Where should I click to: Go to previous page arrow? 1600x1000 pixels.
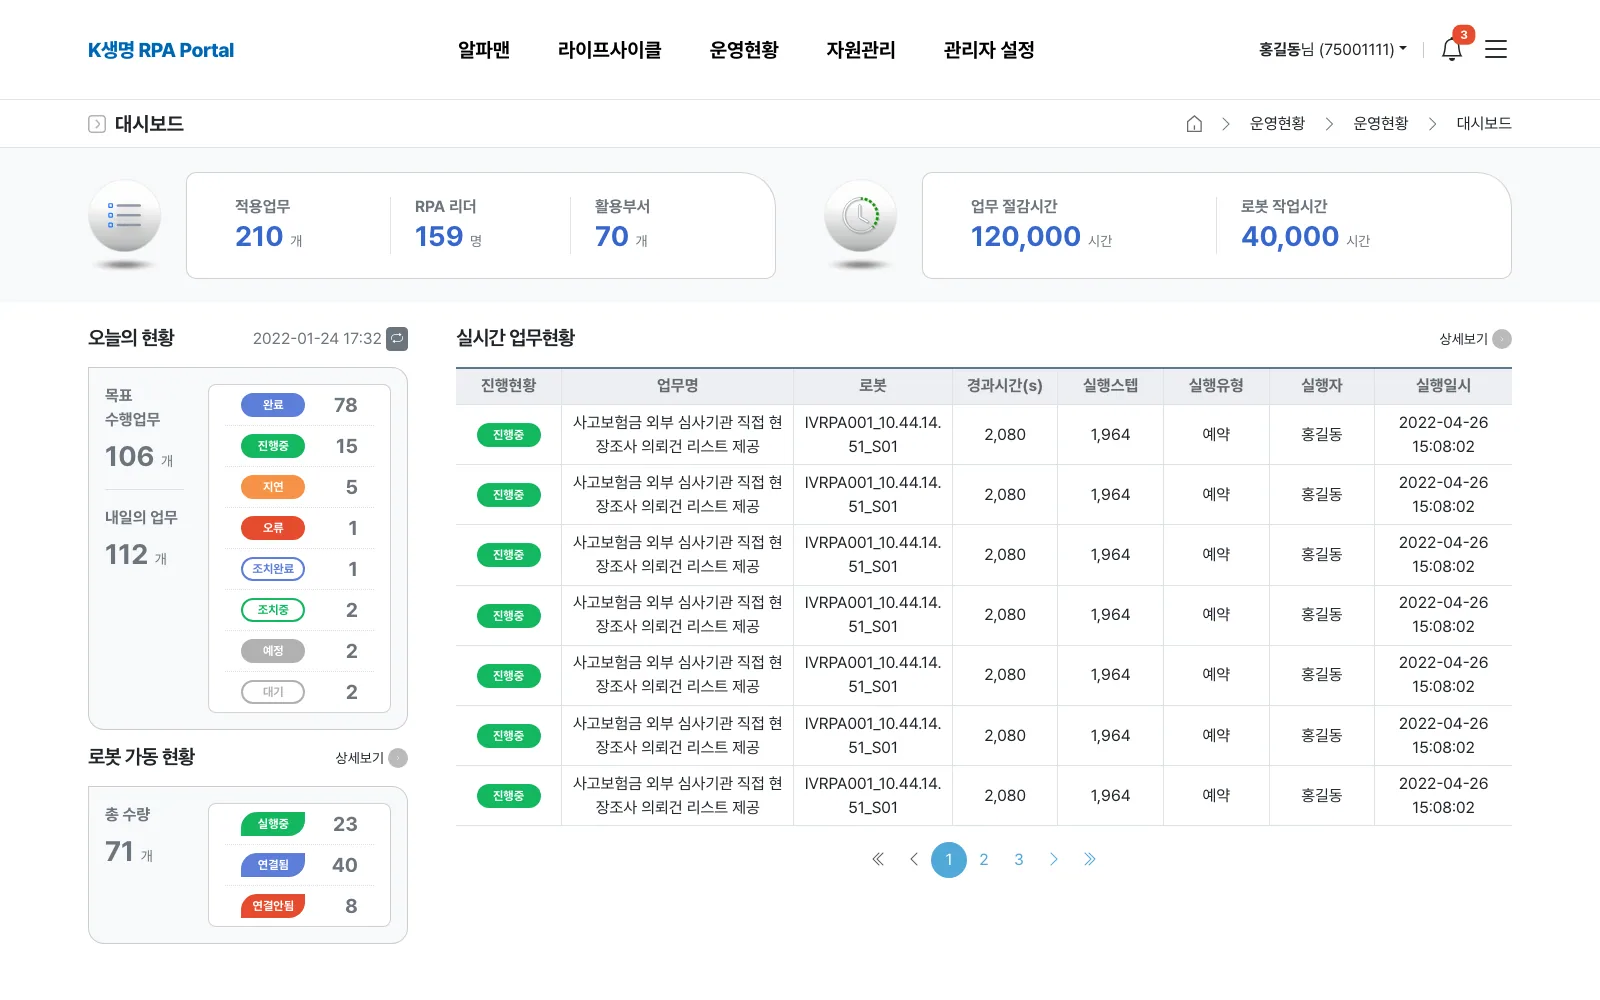913,859
